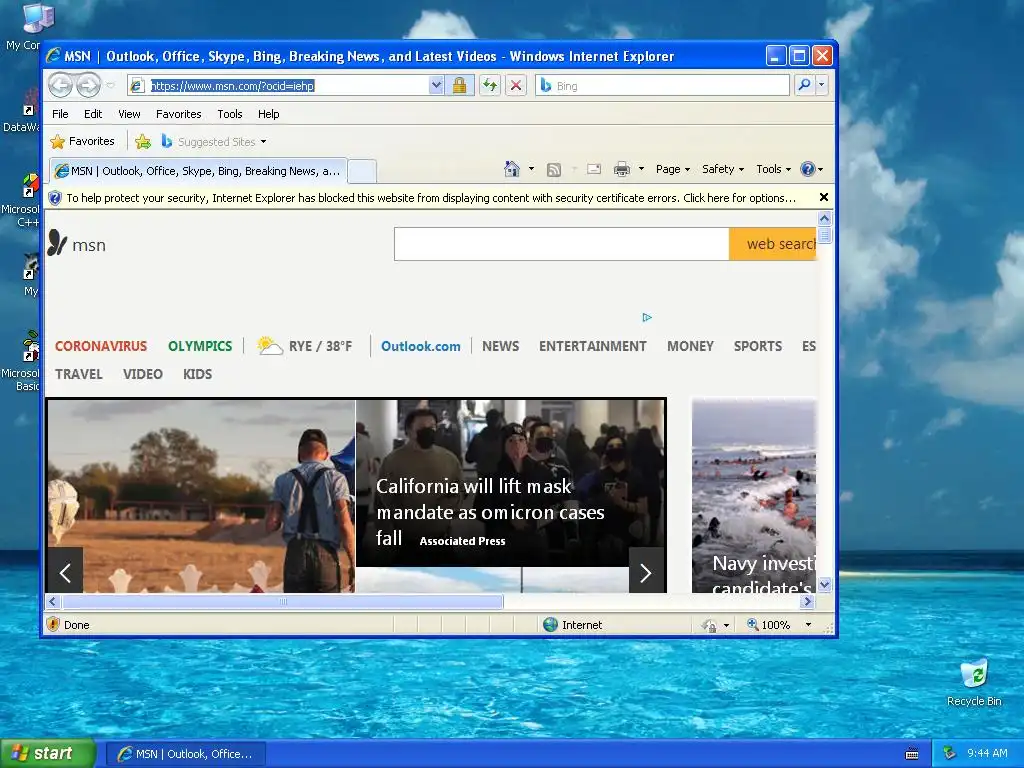Open the TRAVEL section link
This screenshot has width=1024, height=768.
tap(78, 374)
